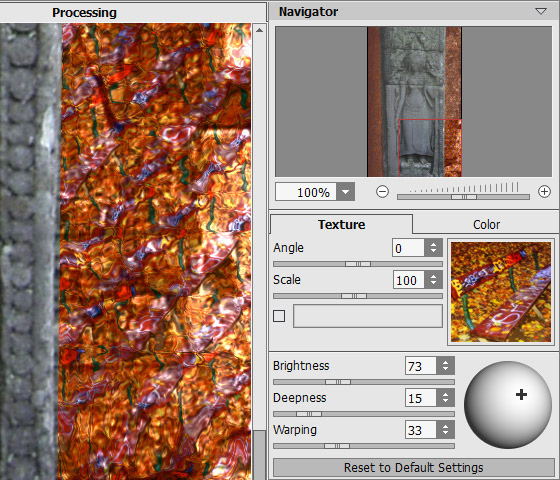
Task: Click Reset to Default Settings
Action: [414, 468]
